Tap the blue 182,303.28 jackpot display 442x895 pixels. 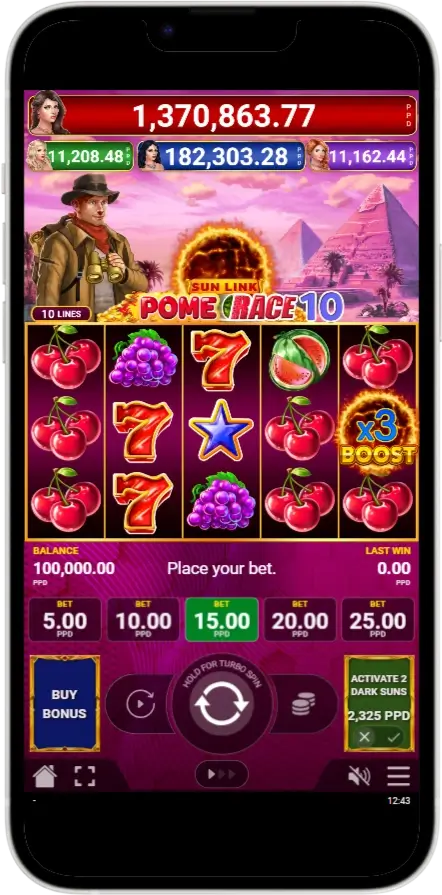[x=222, y=156]
